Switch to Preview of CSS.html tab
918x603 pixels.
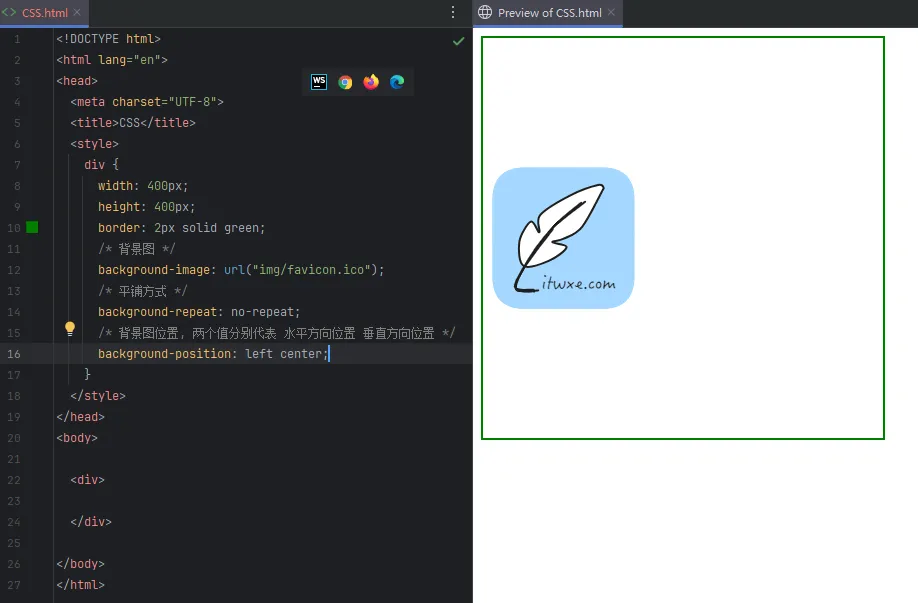pyautogui.click(x=547, y=13)
